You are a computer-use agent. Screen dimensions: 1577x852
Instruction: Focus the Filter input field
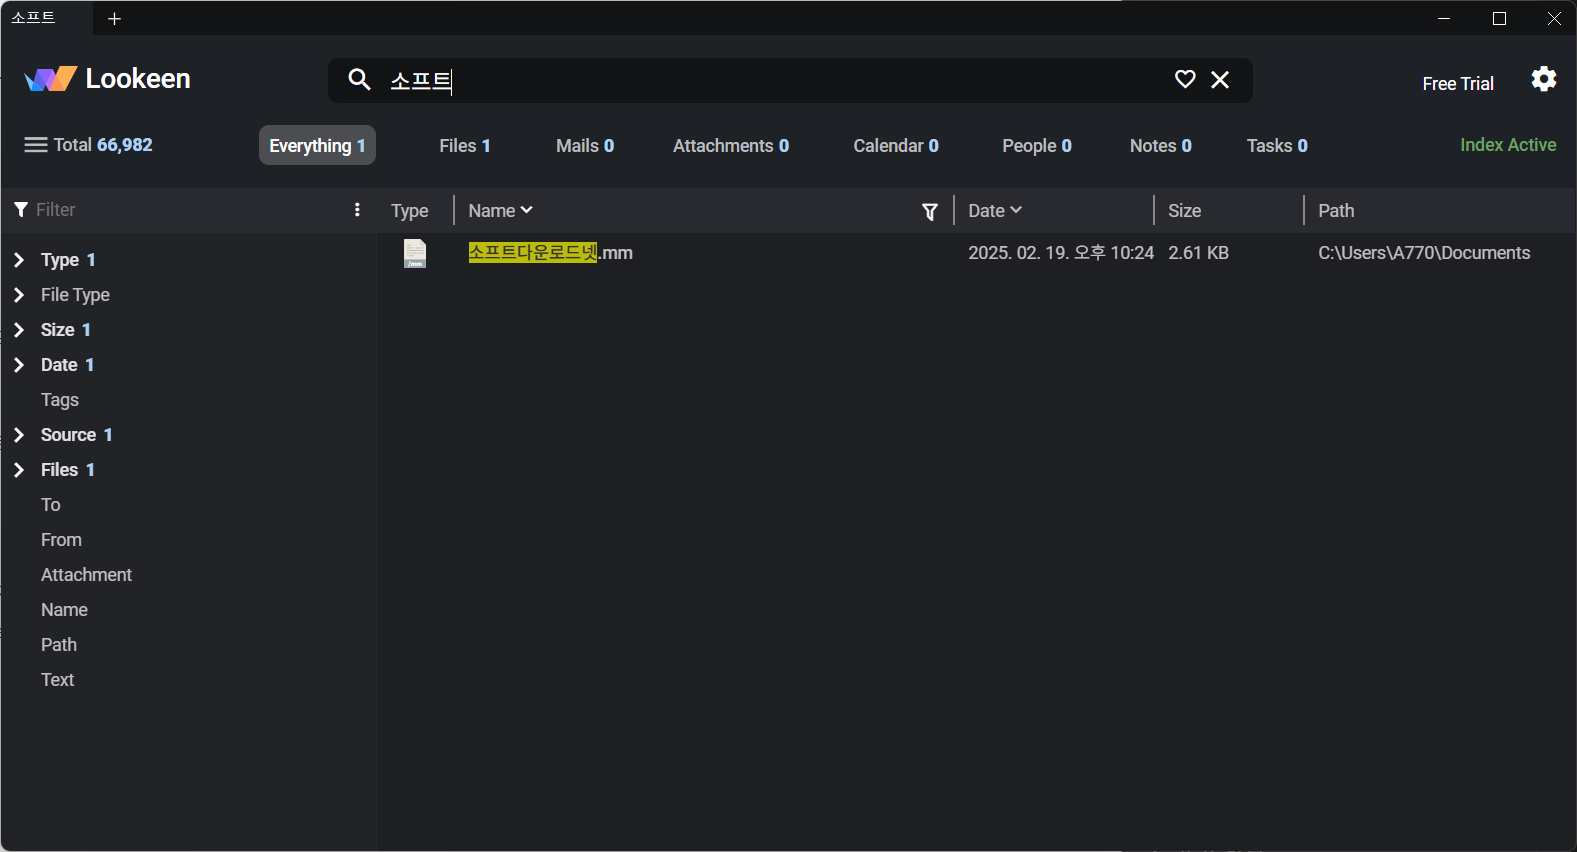[180, 210]
